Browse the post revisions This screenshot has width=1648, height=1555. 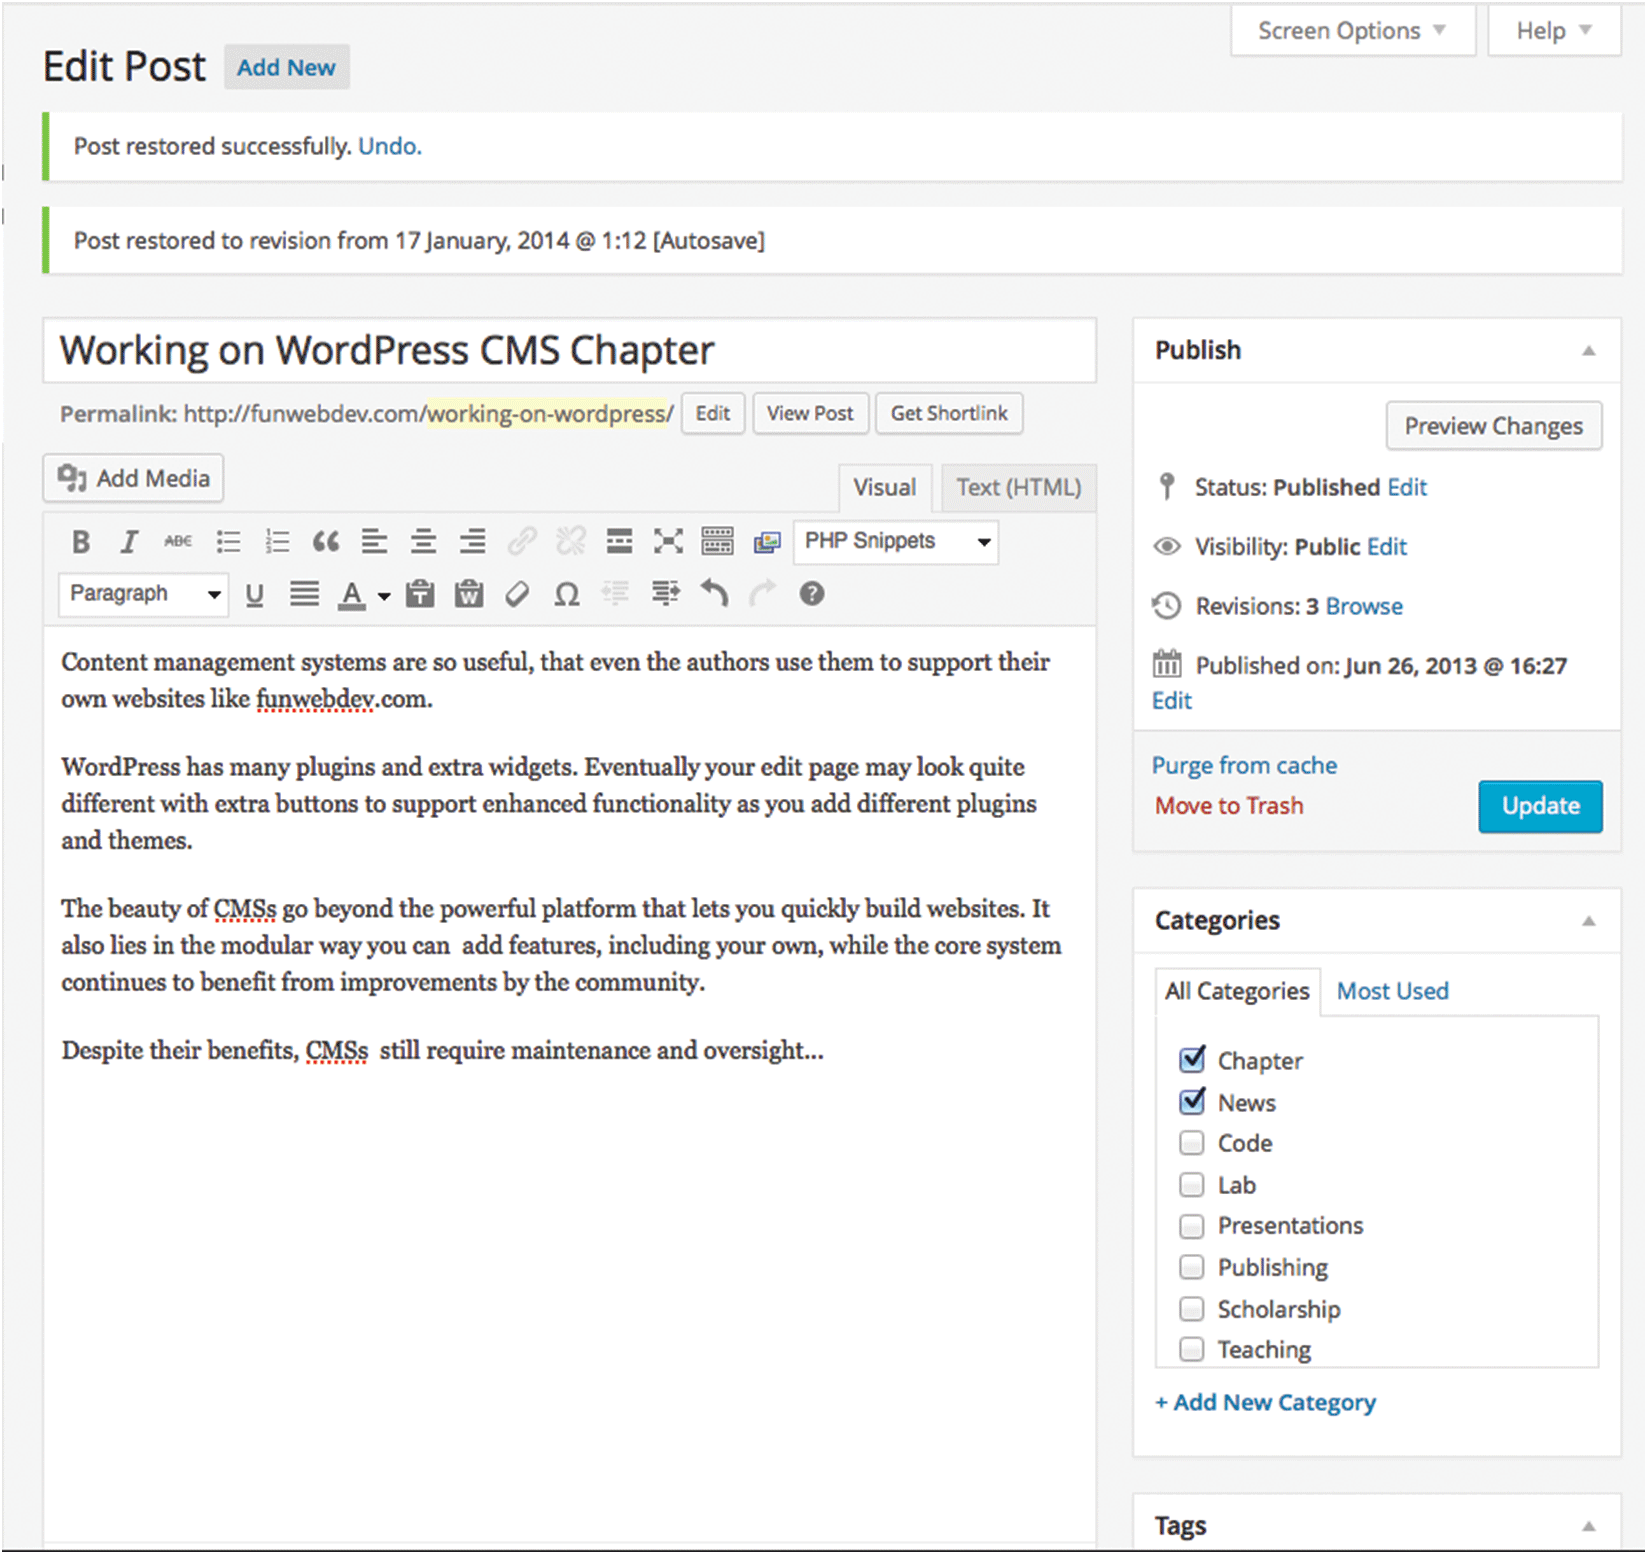[x=1364, y=606]
